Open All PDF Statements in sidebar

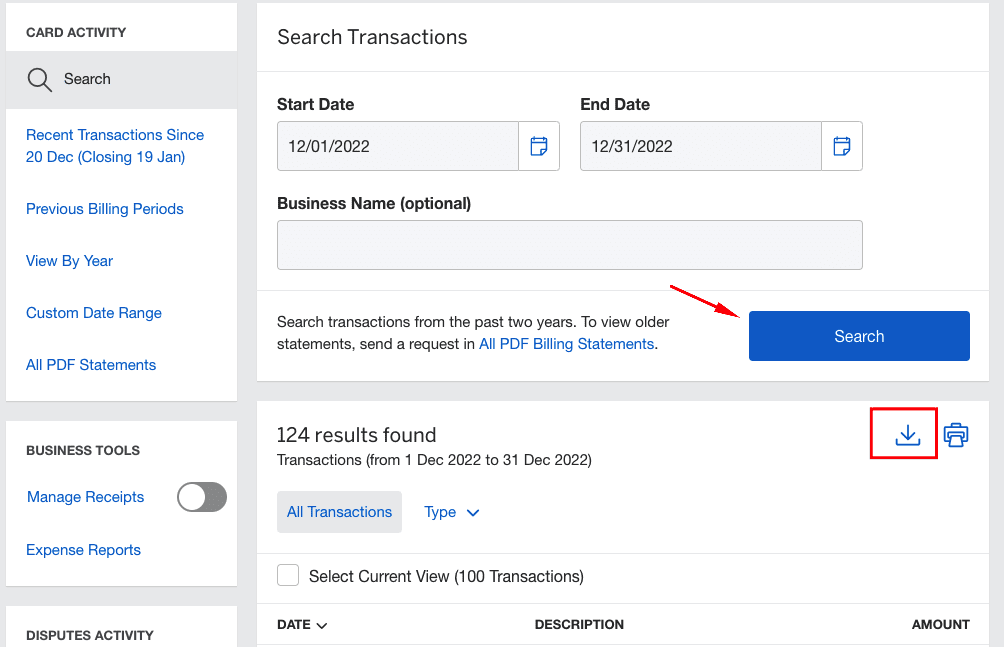click(91, 364)
